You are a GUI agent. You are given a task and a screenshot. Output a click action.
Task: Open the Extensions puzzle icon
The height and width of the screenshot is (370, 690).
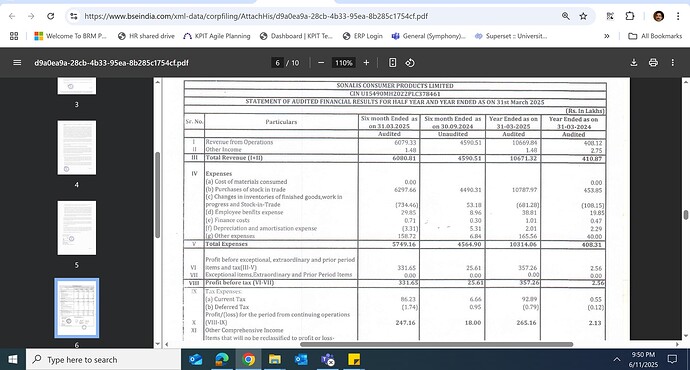tap(630, 16)
